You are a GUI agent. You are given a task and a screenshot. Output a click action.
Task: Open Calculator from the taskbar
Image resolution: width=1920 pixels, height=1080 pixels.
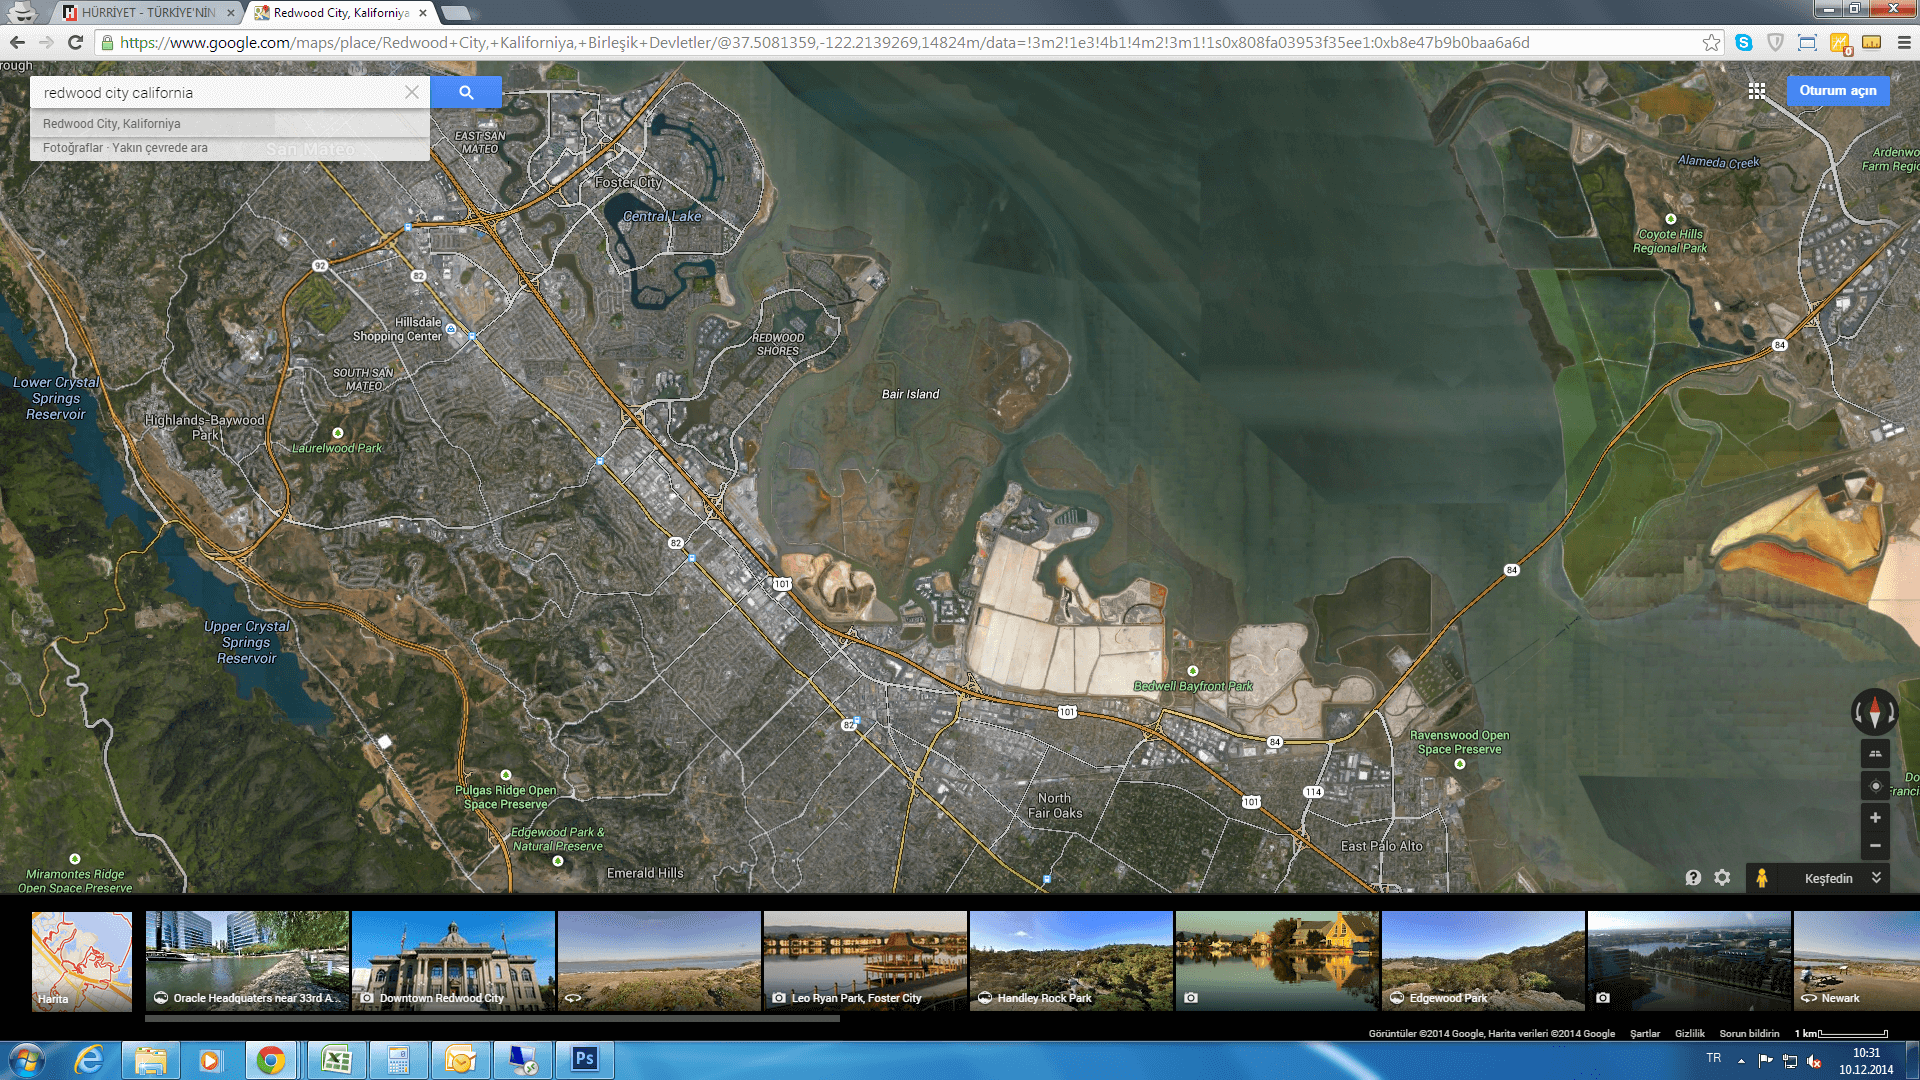(x=398, y=1060)
